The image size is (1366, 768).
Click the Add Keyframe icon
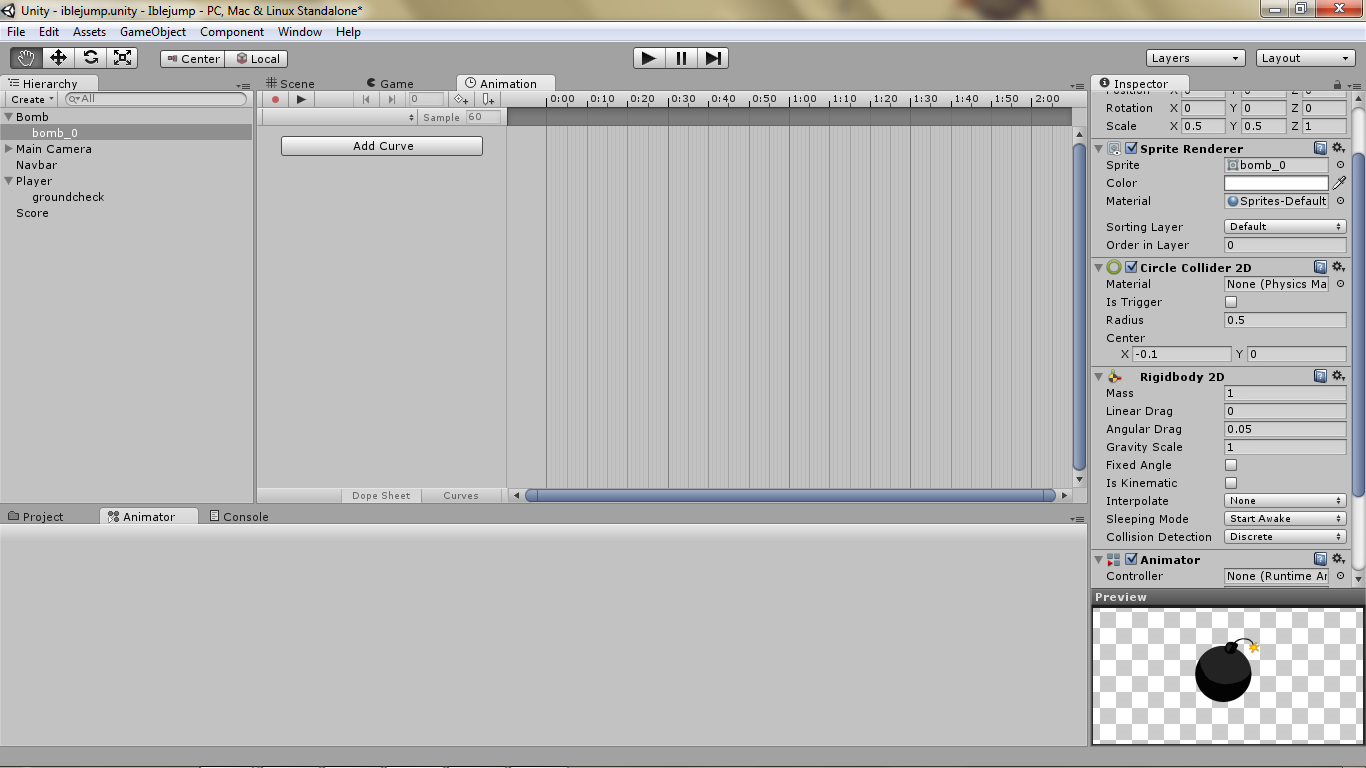click(461, 99)
